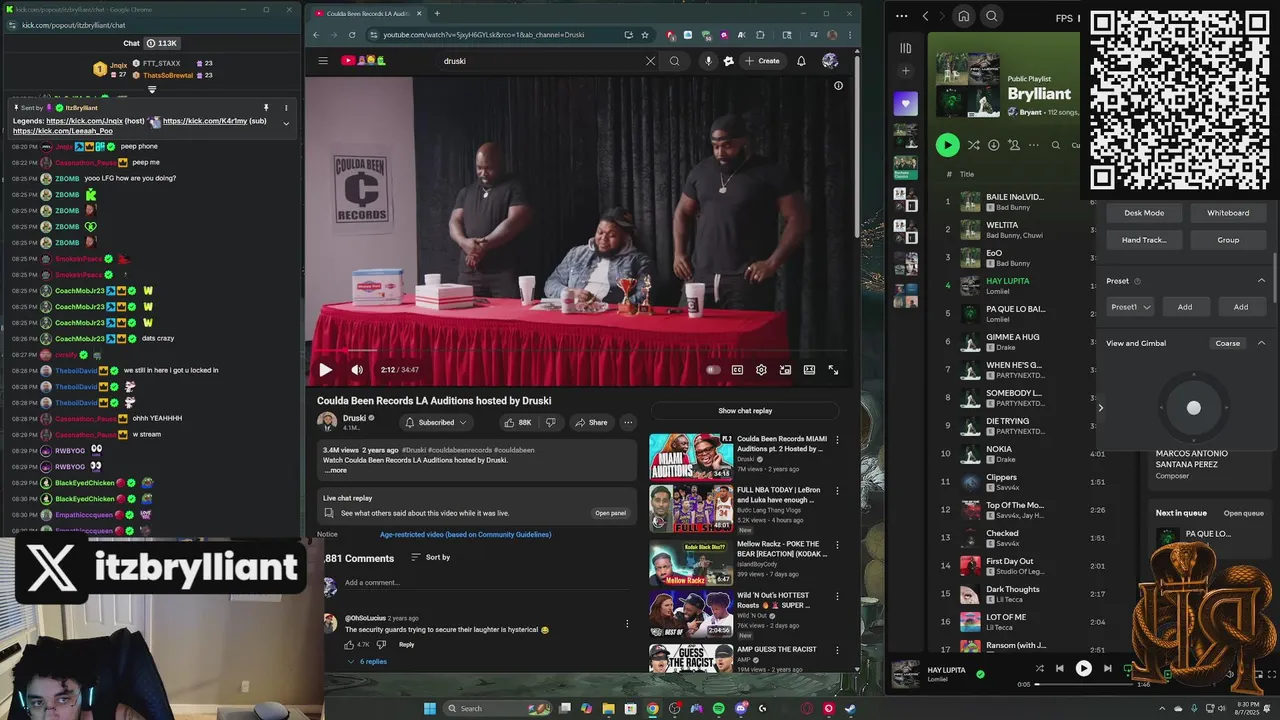Screen dimensions: 1280x720
Task: Search YouTube with voice microphone
Action: pos(708,61)
